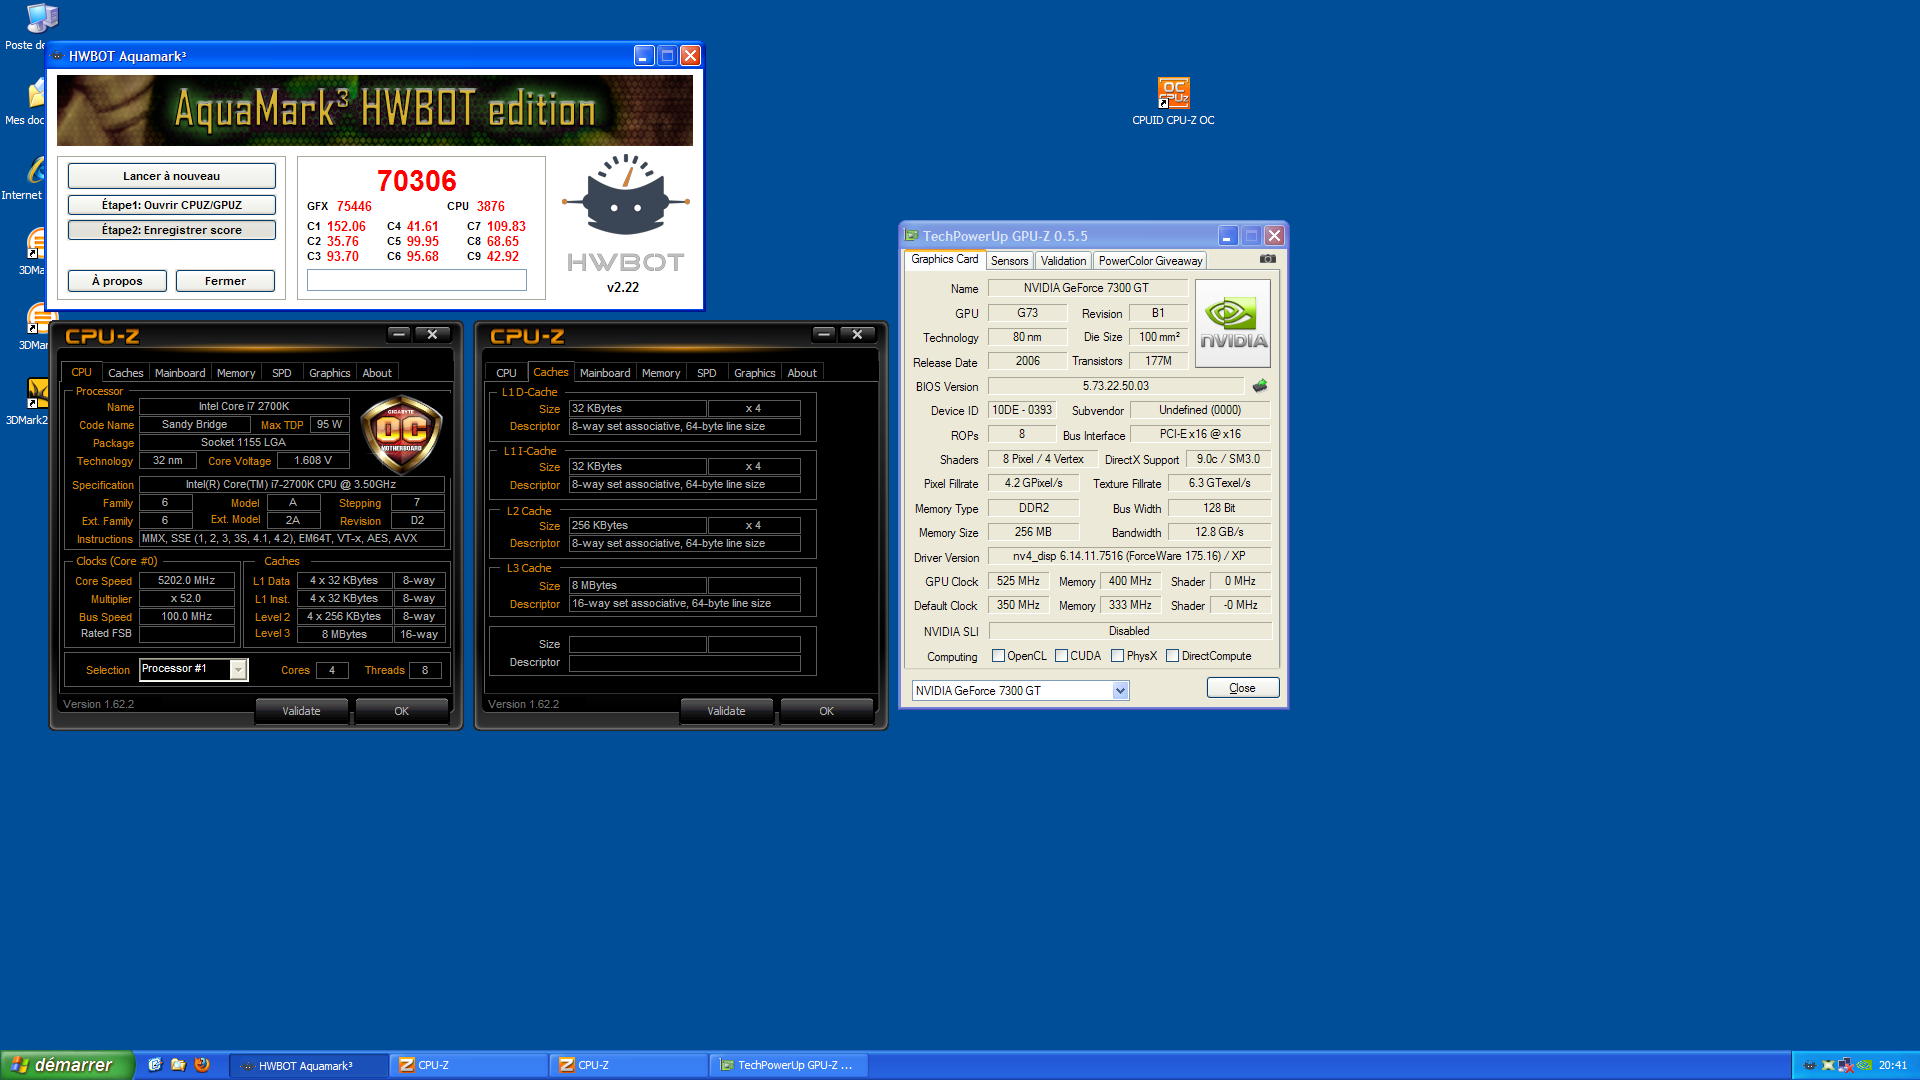The image size is (1920, 1080).
Task: Minimize the right CPU-Z Caches window
Action: [824, 335]
